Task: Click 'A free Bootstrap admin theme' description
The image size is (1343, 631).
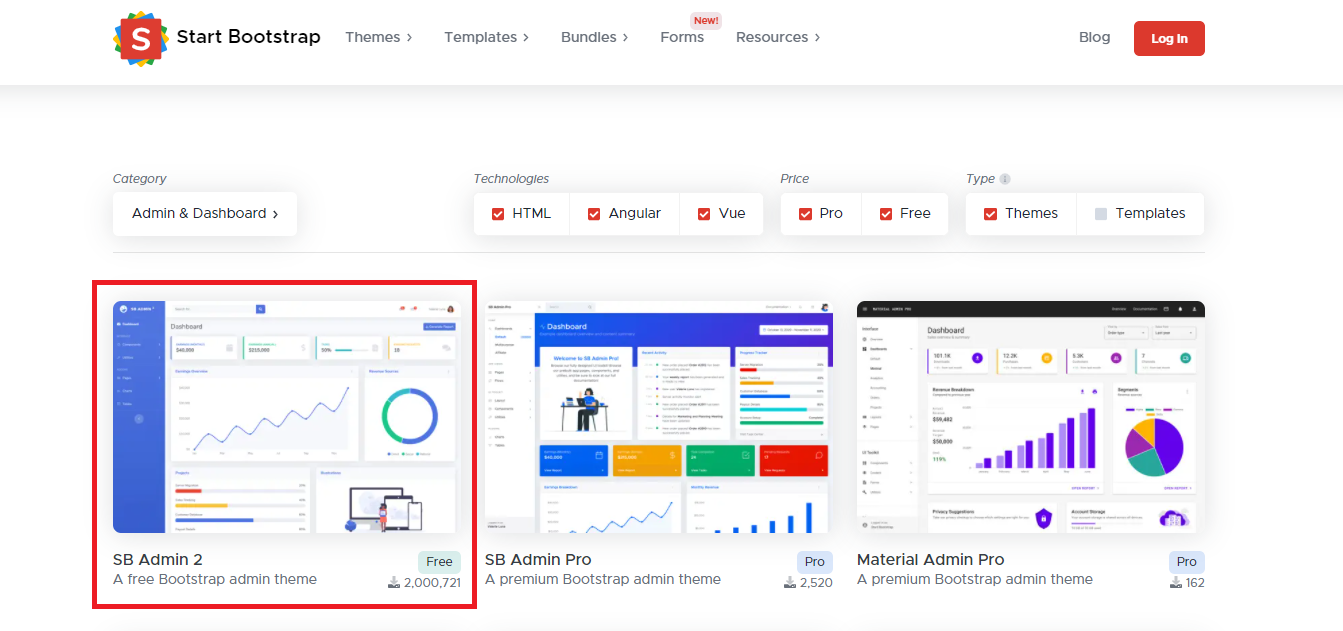Action: point(215,579)
